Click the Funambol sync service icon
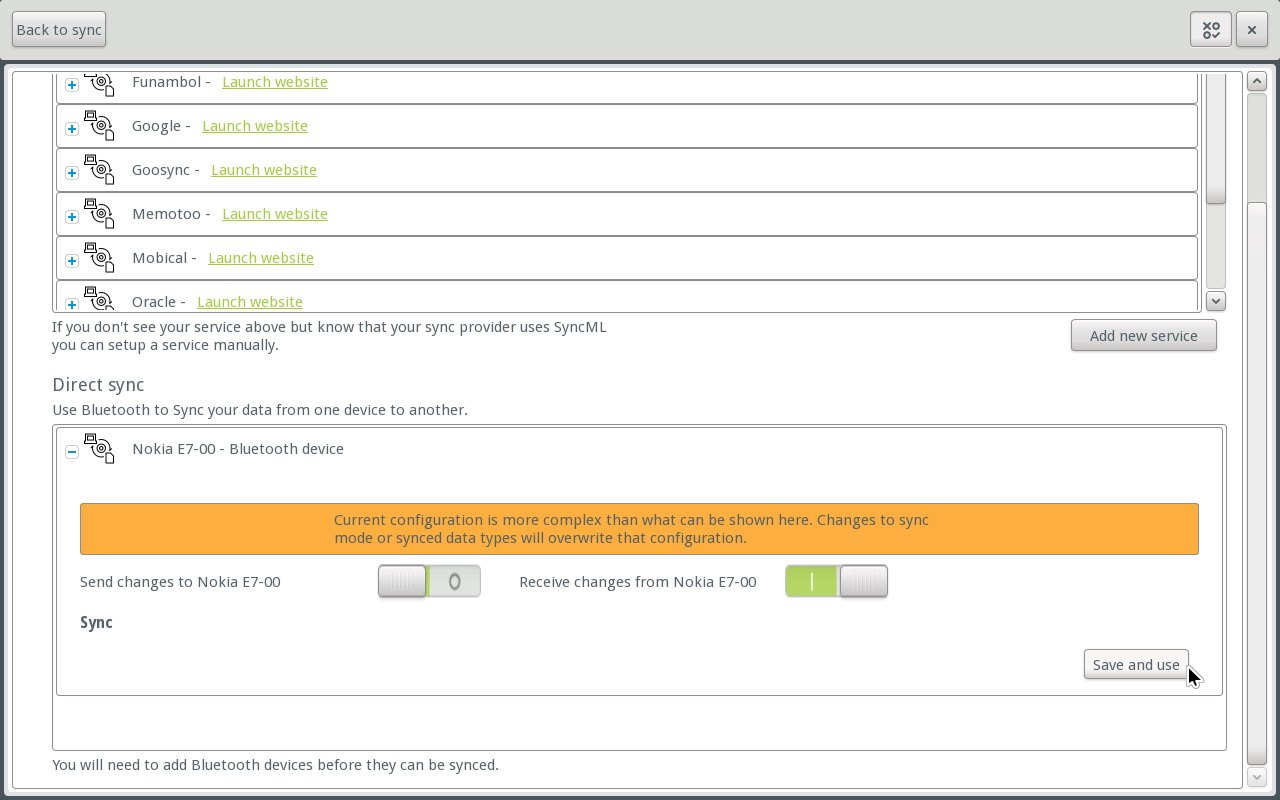This screenshot has width=1280, height=800. tap(99, 83)
